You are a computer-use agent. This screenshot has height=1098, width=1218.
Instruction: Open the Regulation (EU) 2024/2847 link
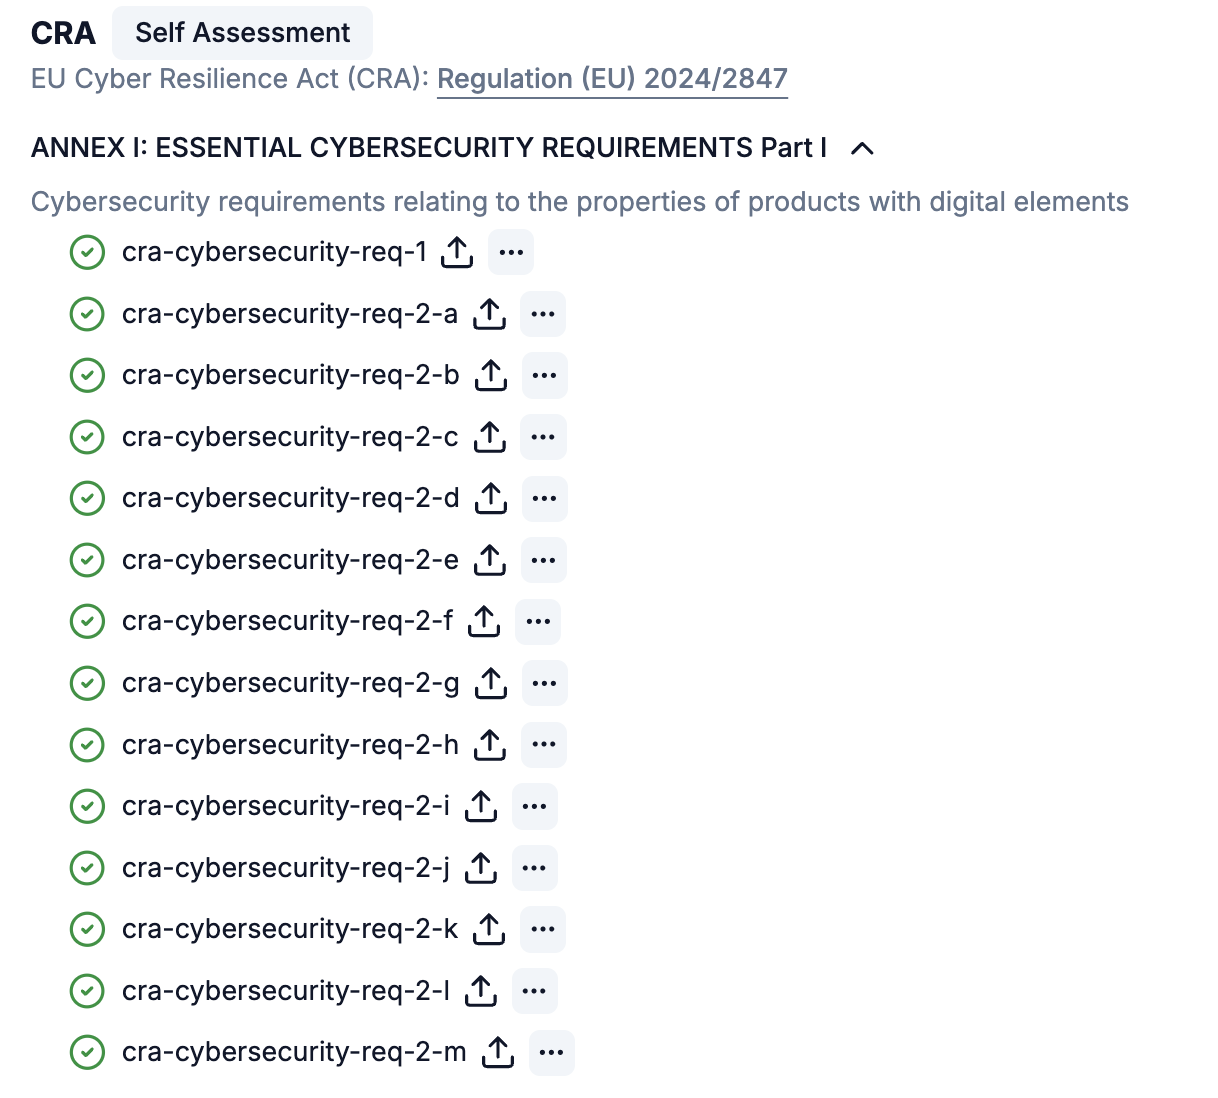pyautogui.click(x=612, y=79)
